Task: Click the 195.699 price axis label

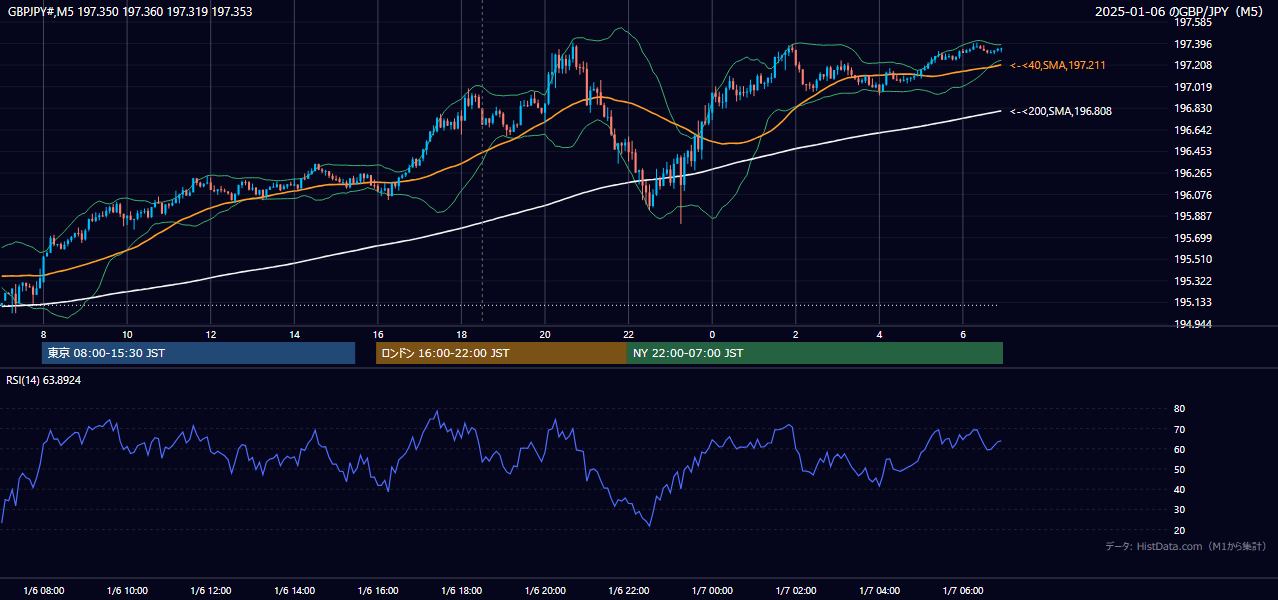Action: [1193, 238]
